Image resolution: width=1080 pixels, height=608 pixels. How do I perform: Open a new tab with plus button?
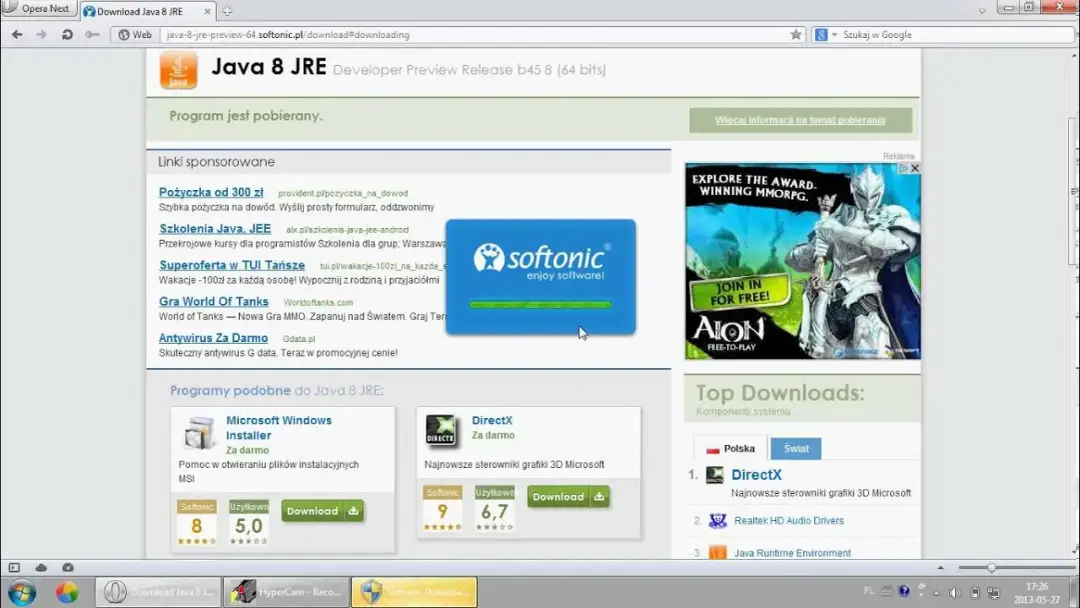[x=227, y=11]
